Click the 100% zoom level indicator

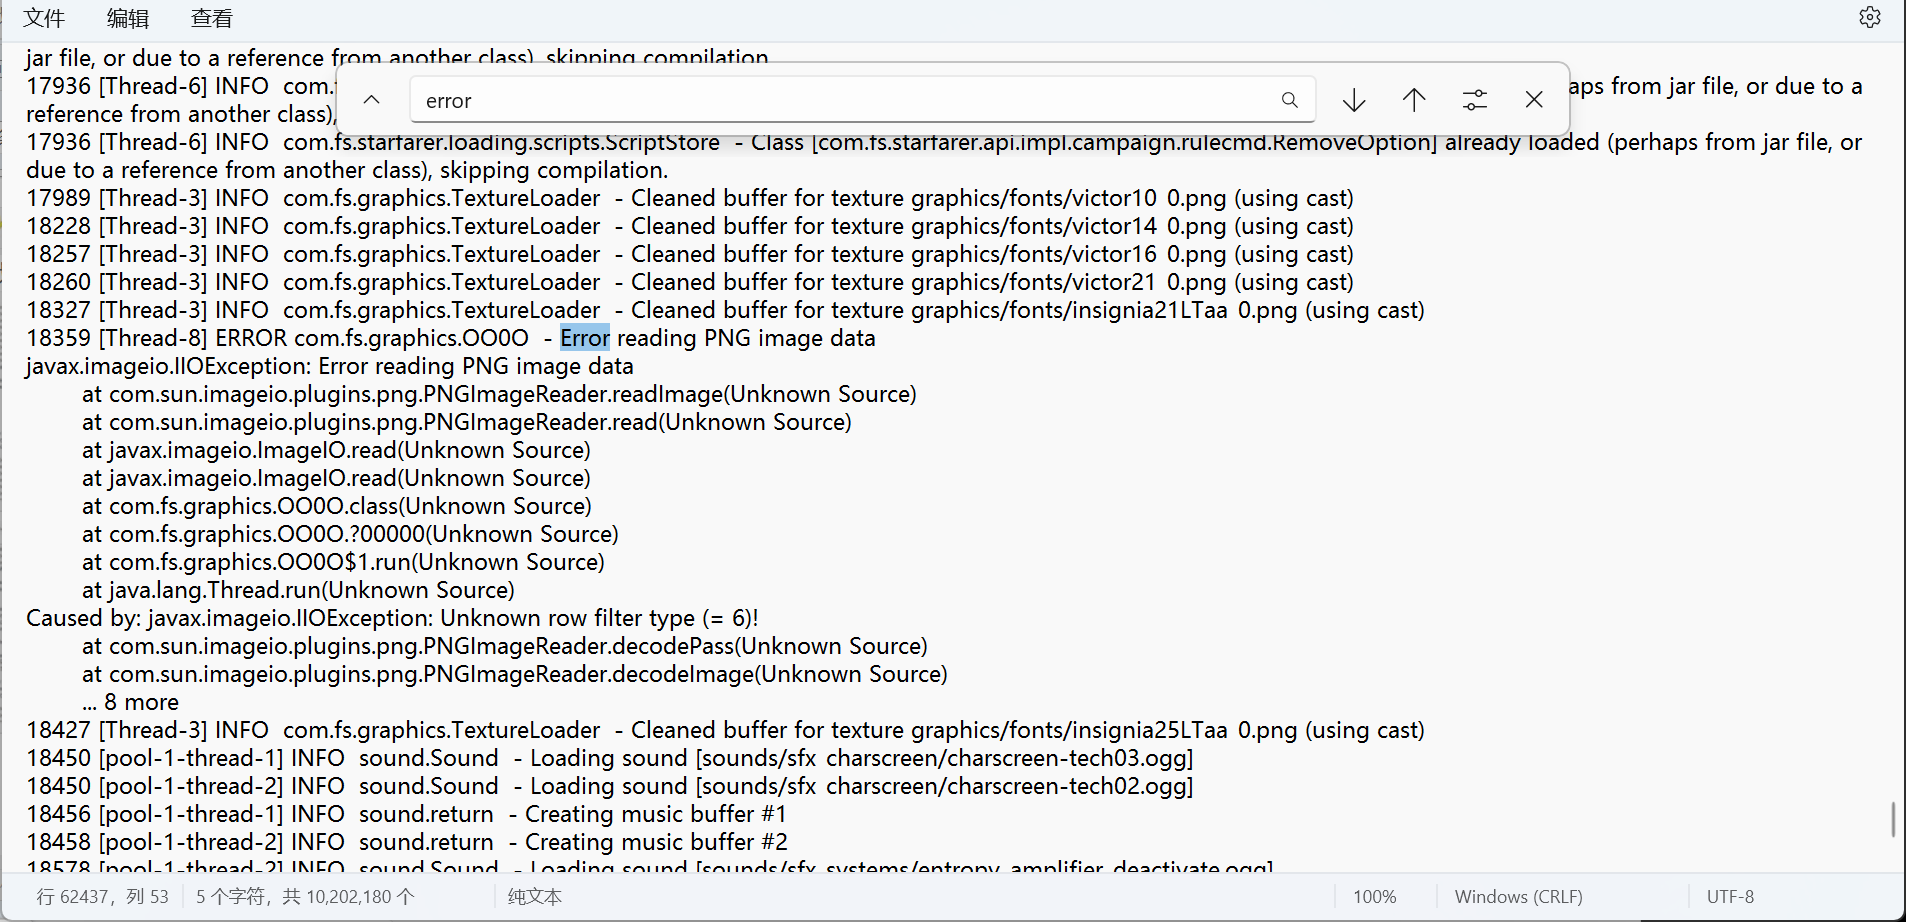pyautogui.click(x=1374, y=897)
